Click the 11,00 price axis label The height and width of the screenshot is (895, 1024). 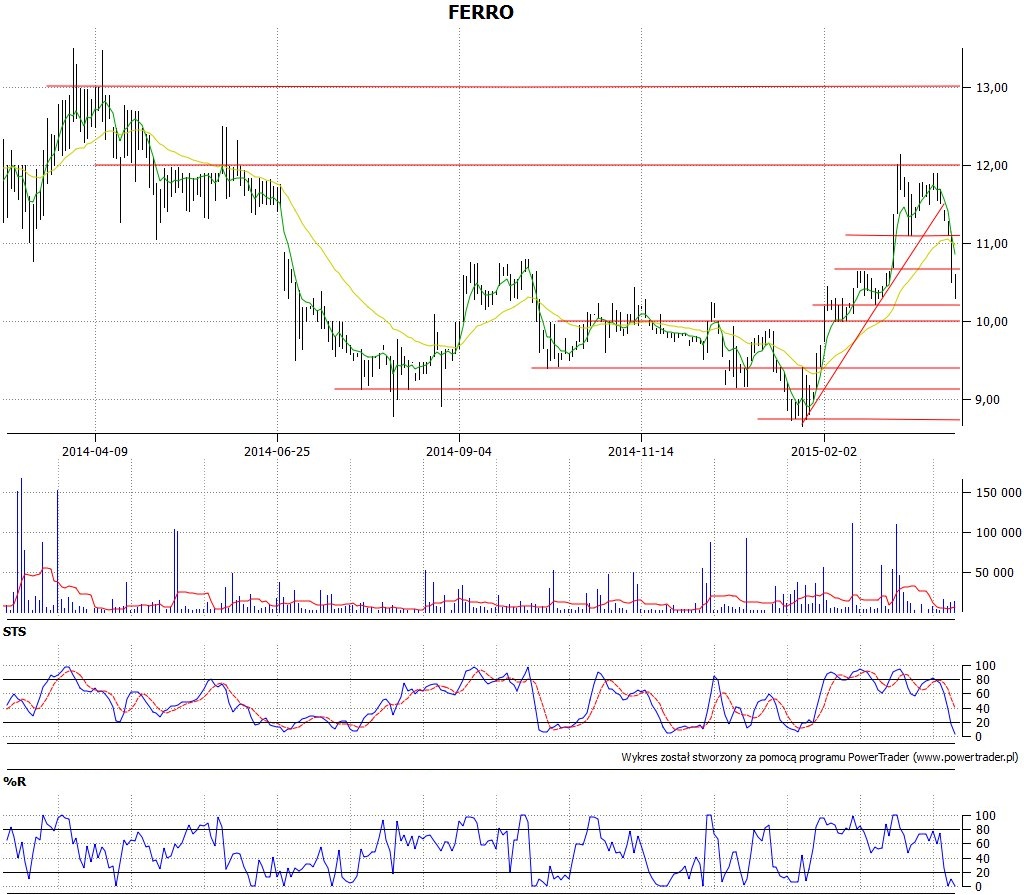pyautogui.click(x=992, y=244)
